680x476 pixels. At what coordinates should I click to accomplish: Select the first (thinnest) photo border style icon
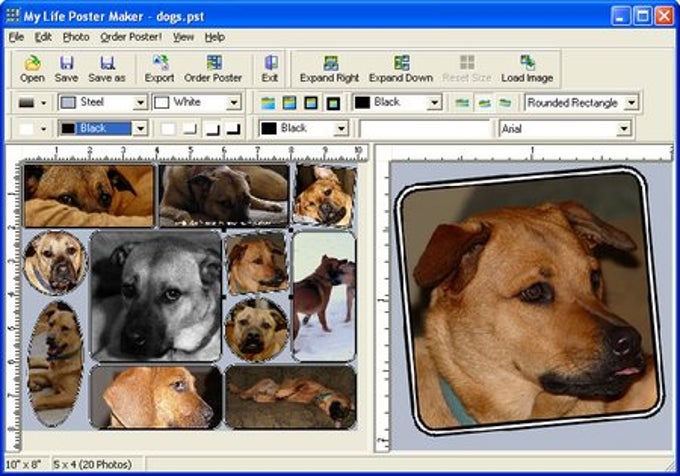coord(268,103)
